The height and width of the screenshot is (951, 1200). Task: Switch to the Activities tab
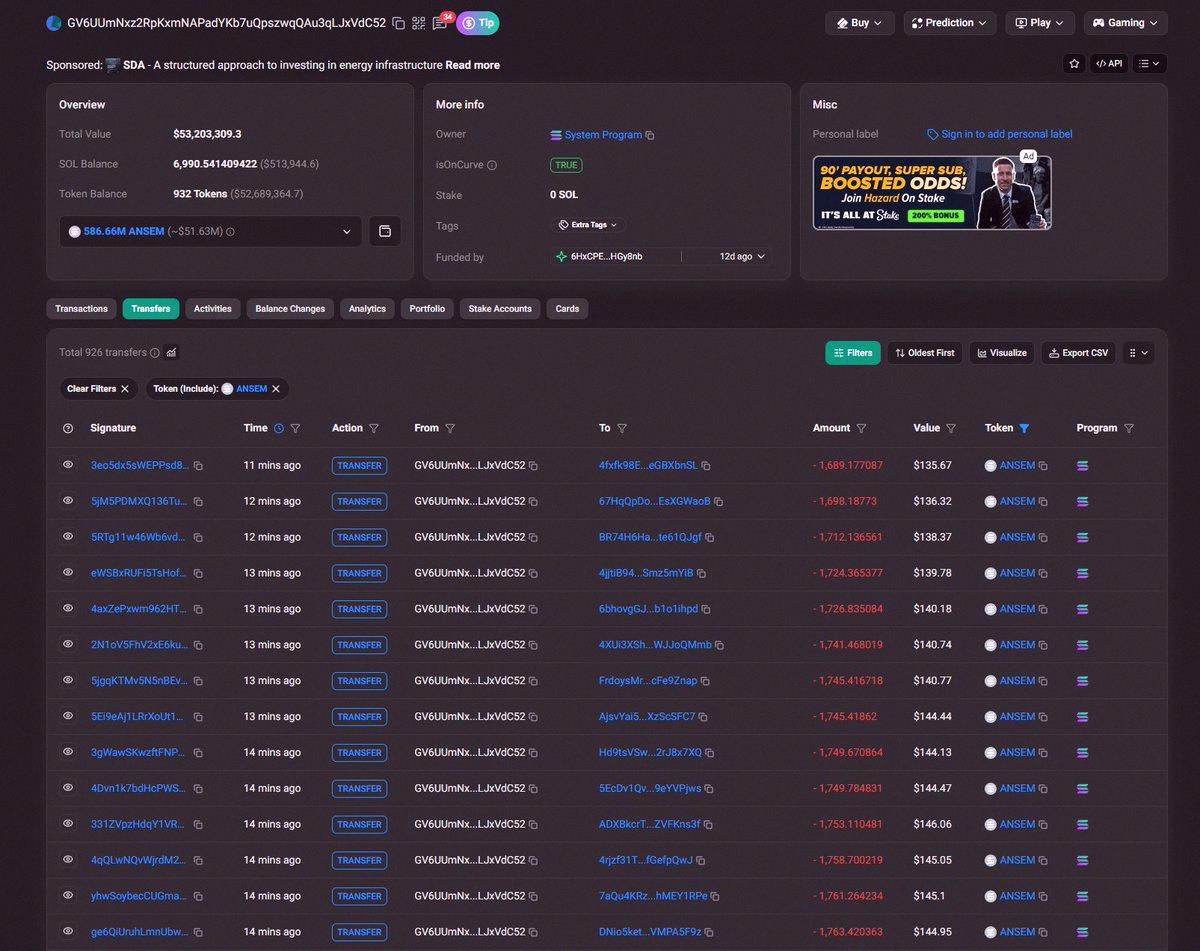212,309
